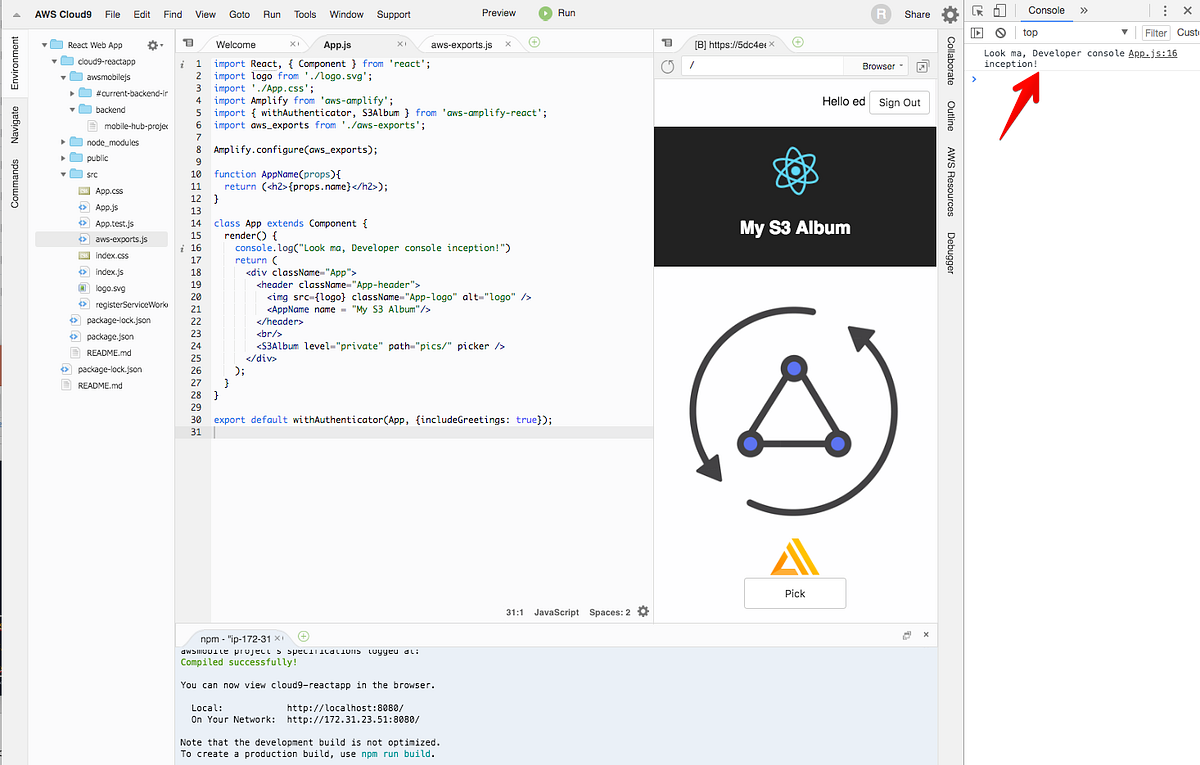1200x765 pixels.
Task: Click the green Run play icon
Action: [545, 14]
